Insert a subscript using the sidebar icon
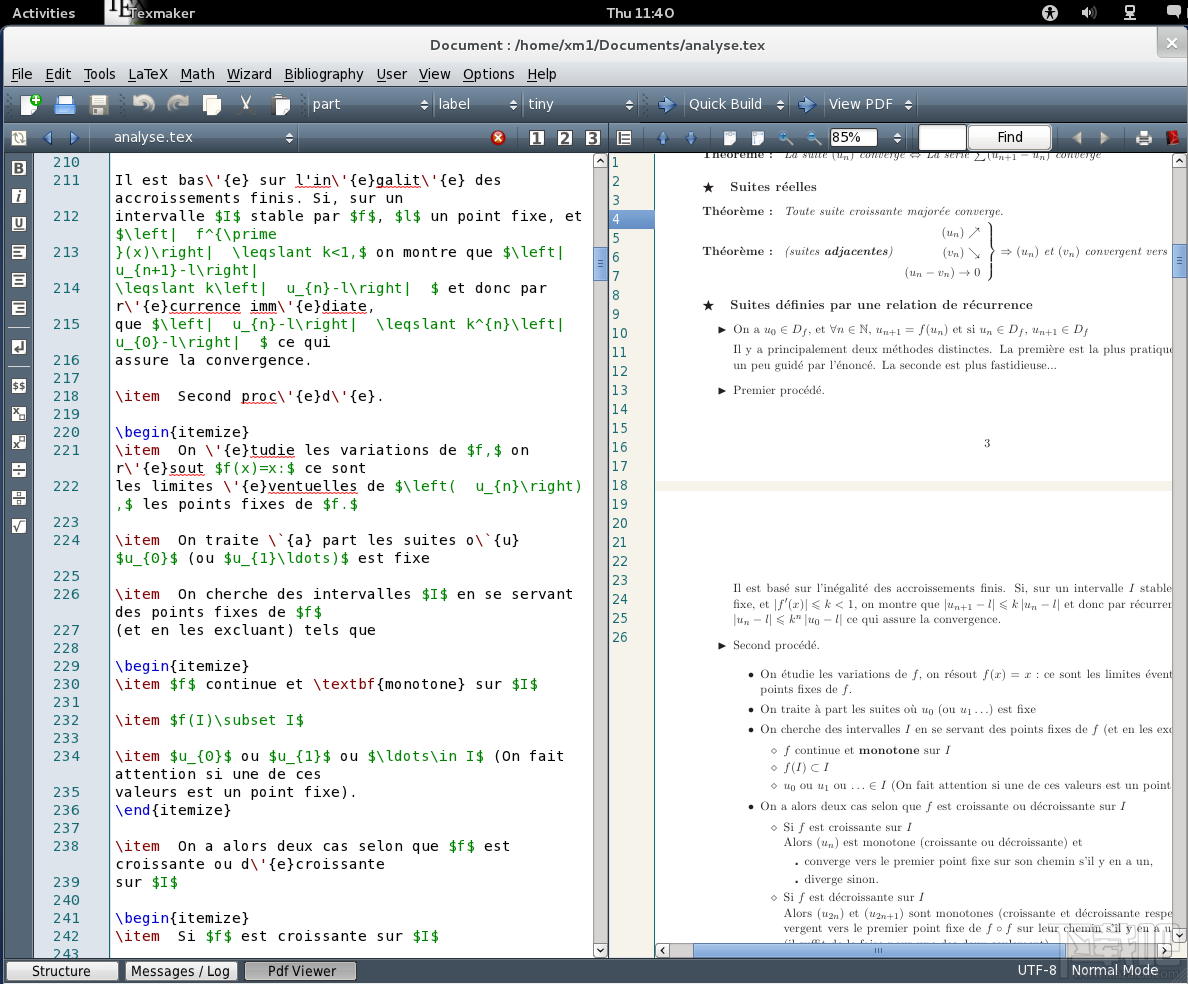1188x984 pixels. point(18,413)
